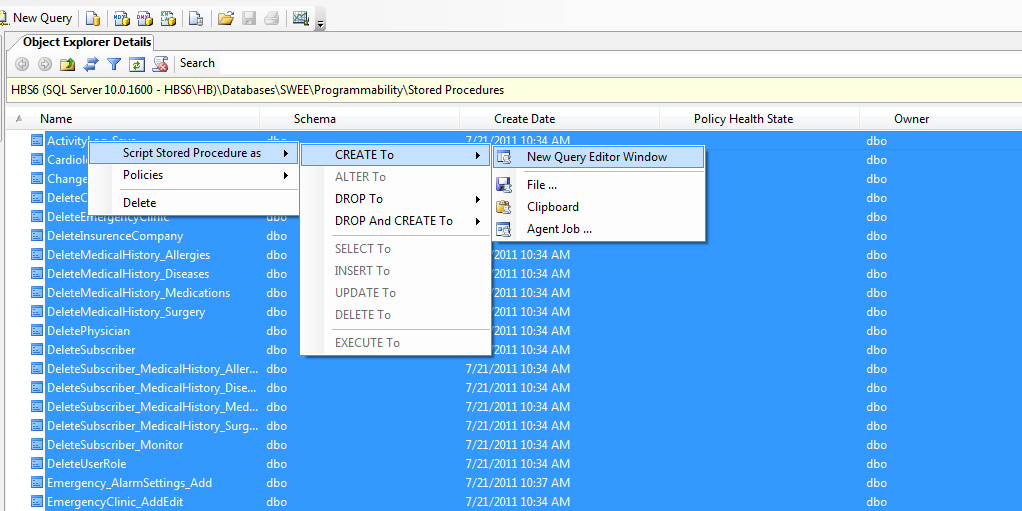Click the DeletePhysician procedure icon
Image resolution: width=1022 pixels, height=511 pixels.
pyautogui.click(x=37, y=331)
